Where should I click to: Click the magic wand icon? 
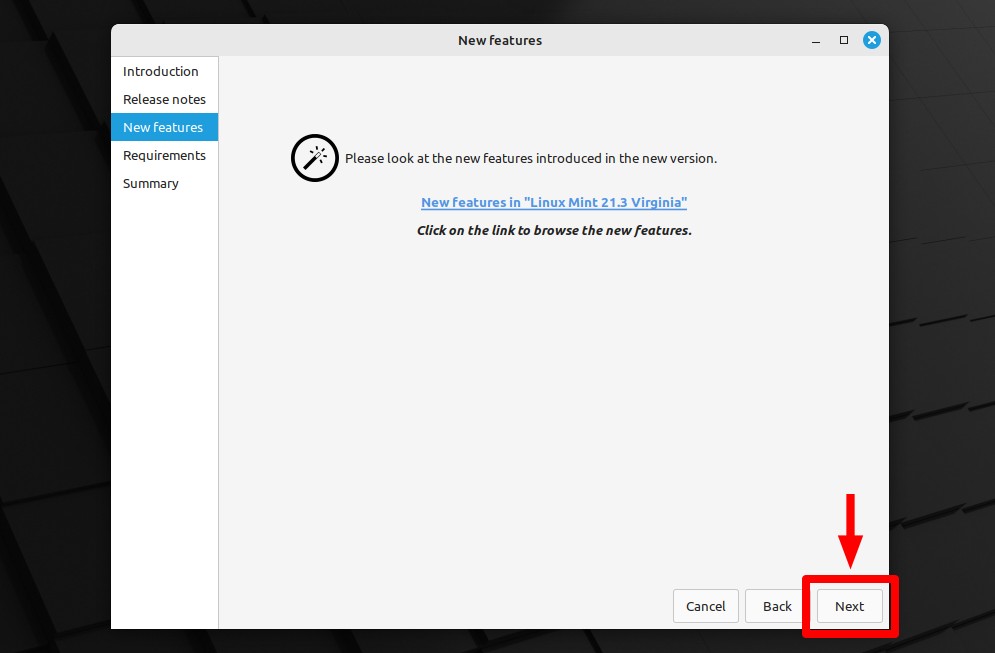(315, 158)
